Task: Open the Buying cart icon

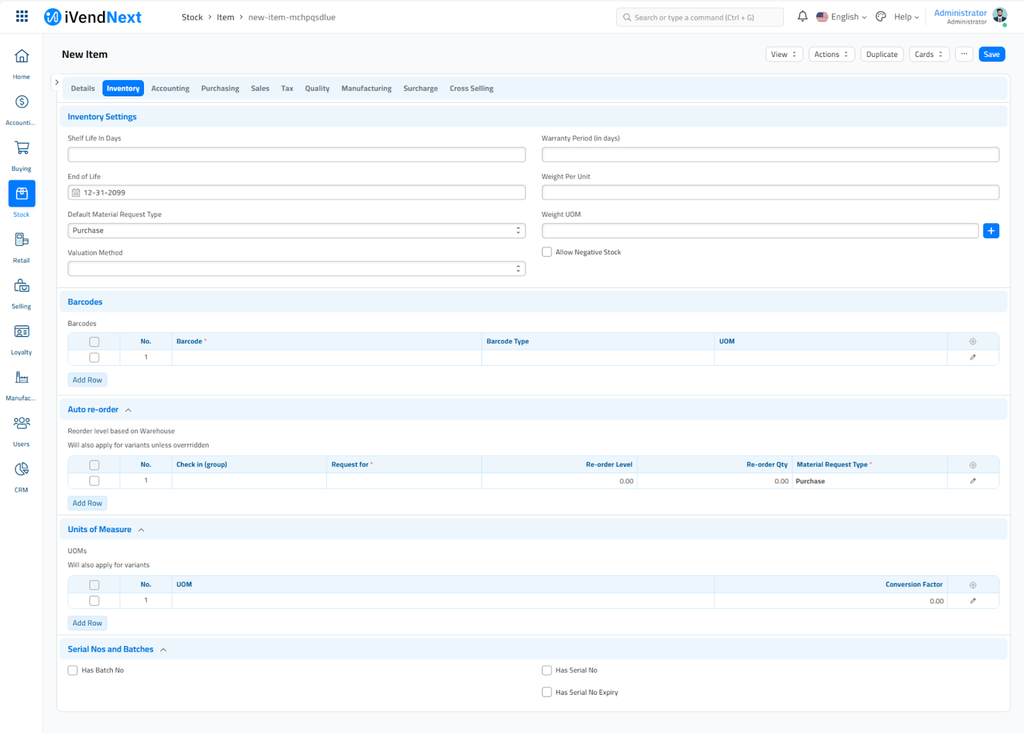Action: coord(21,148)
